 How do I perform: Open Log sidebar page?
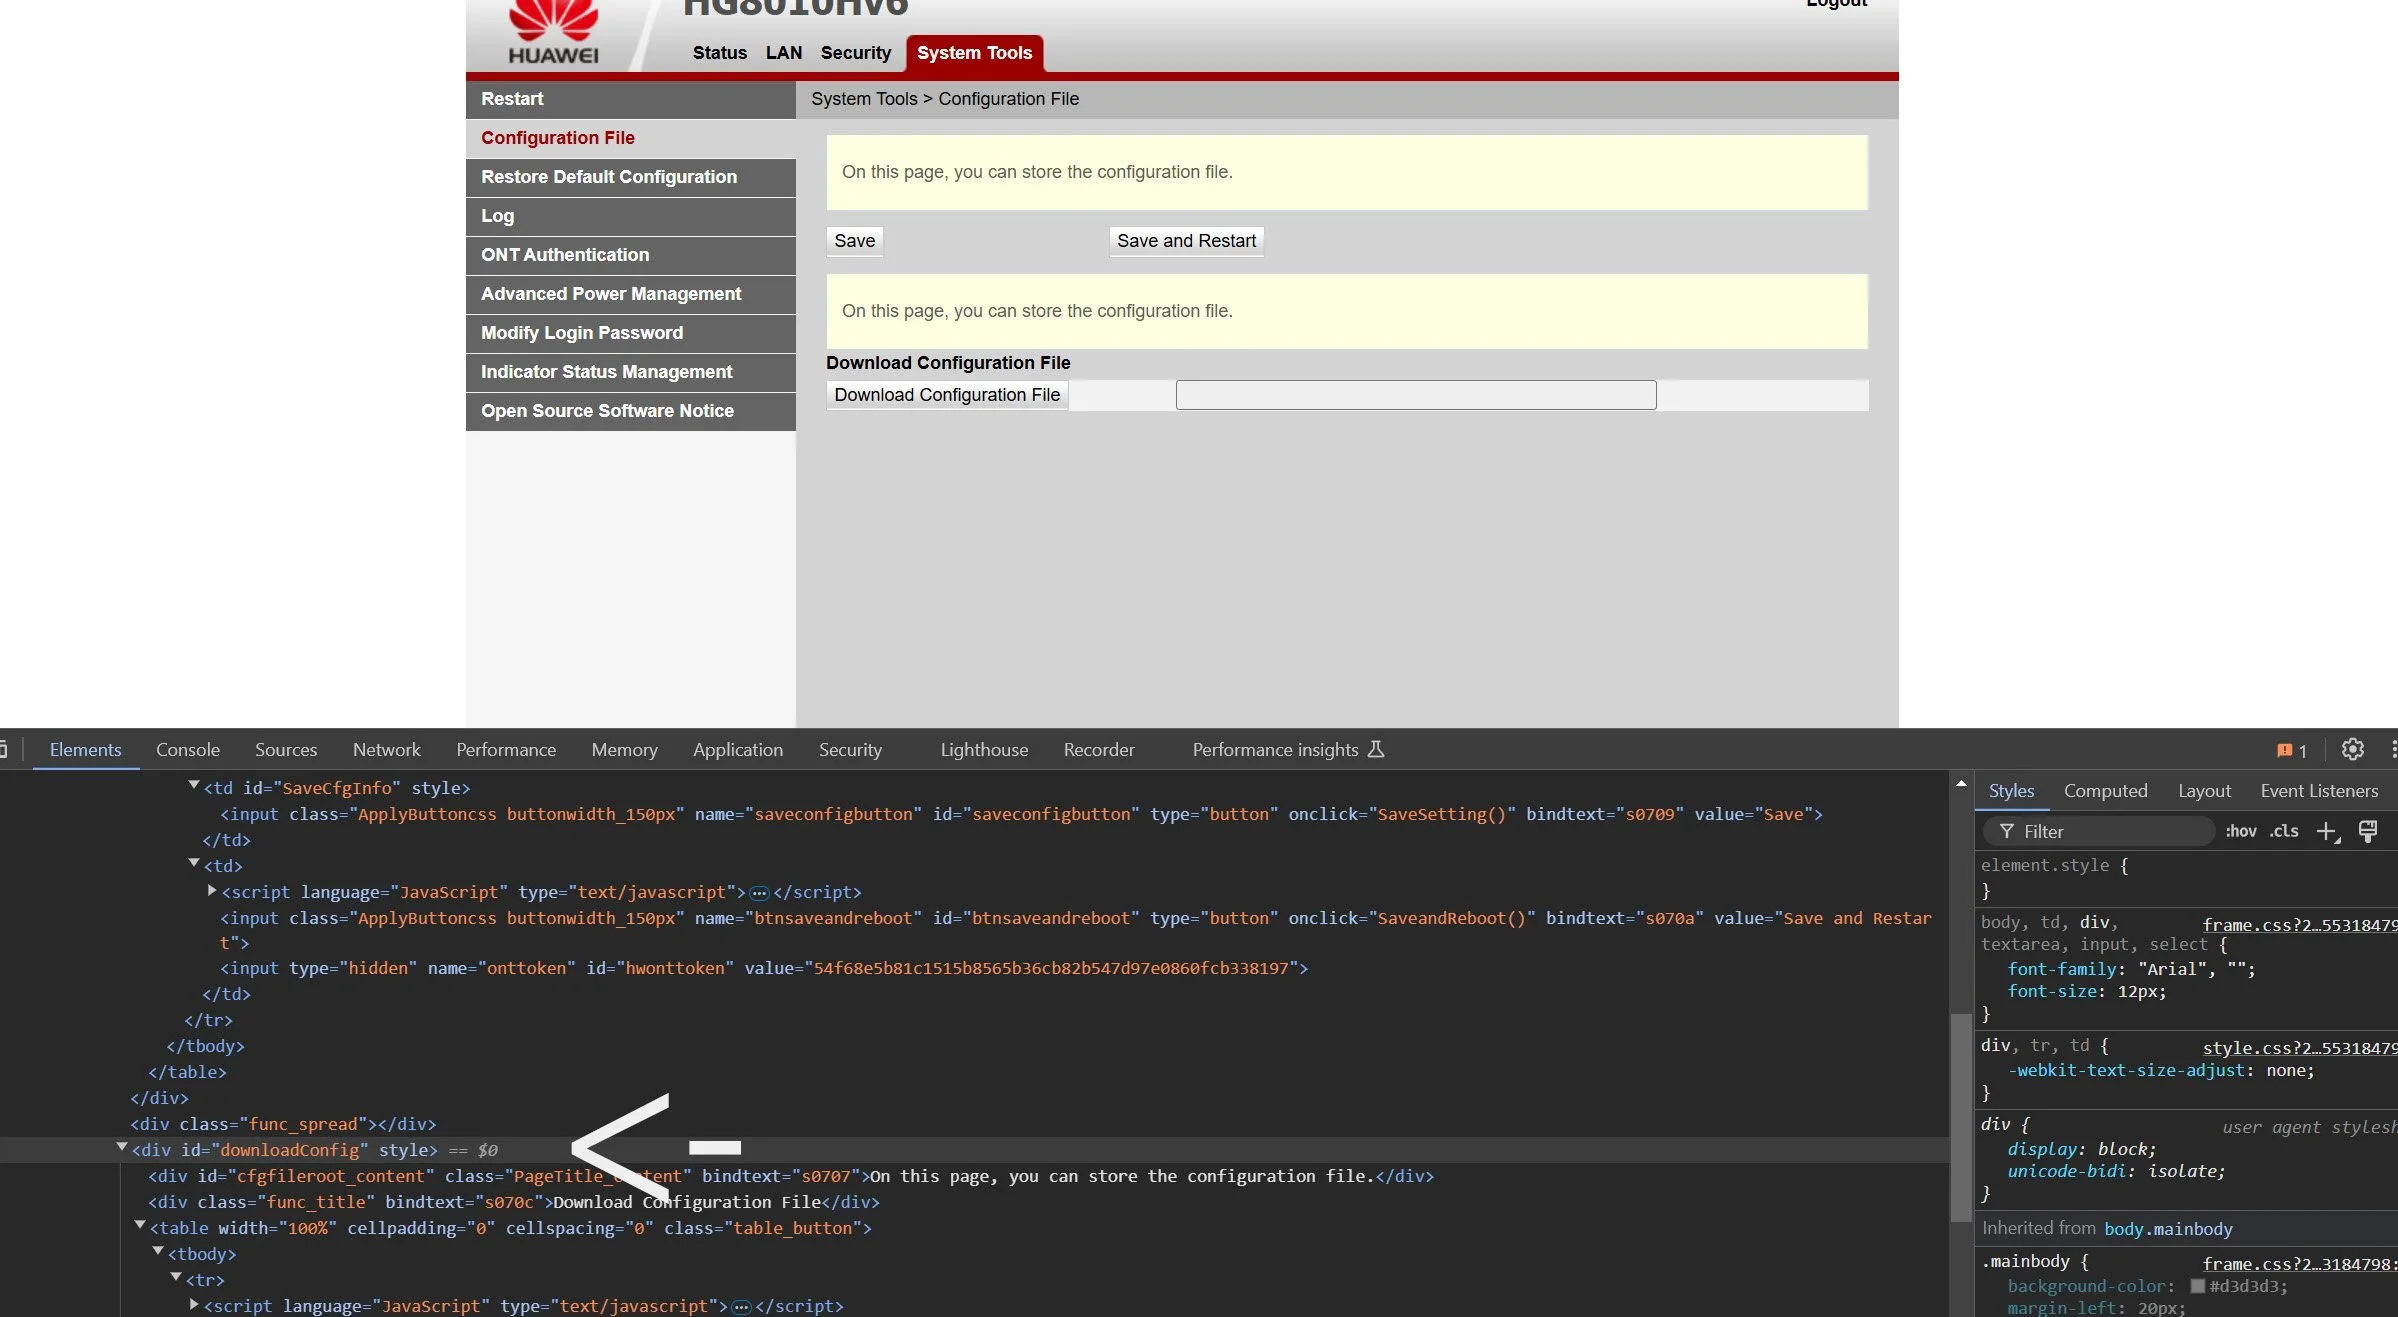pyautogui.click(x=631, y=216)
